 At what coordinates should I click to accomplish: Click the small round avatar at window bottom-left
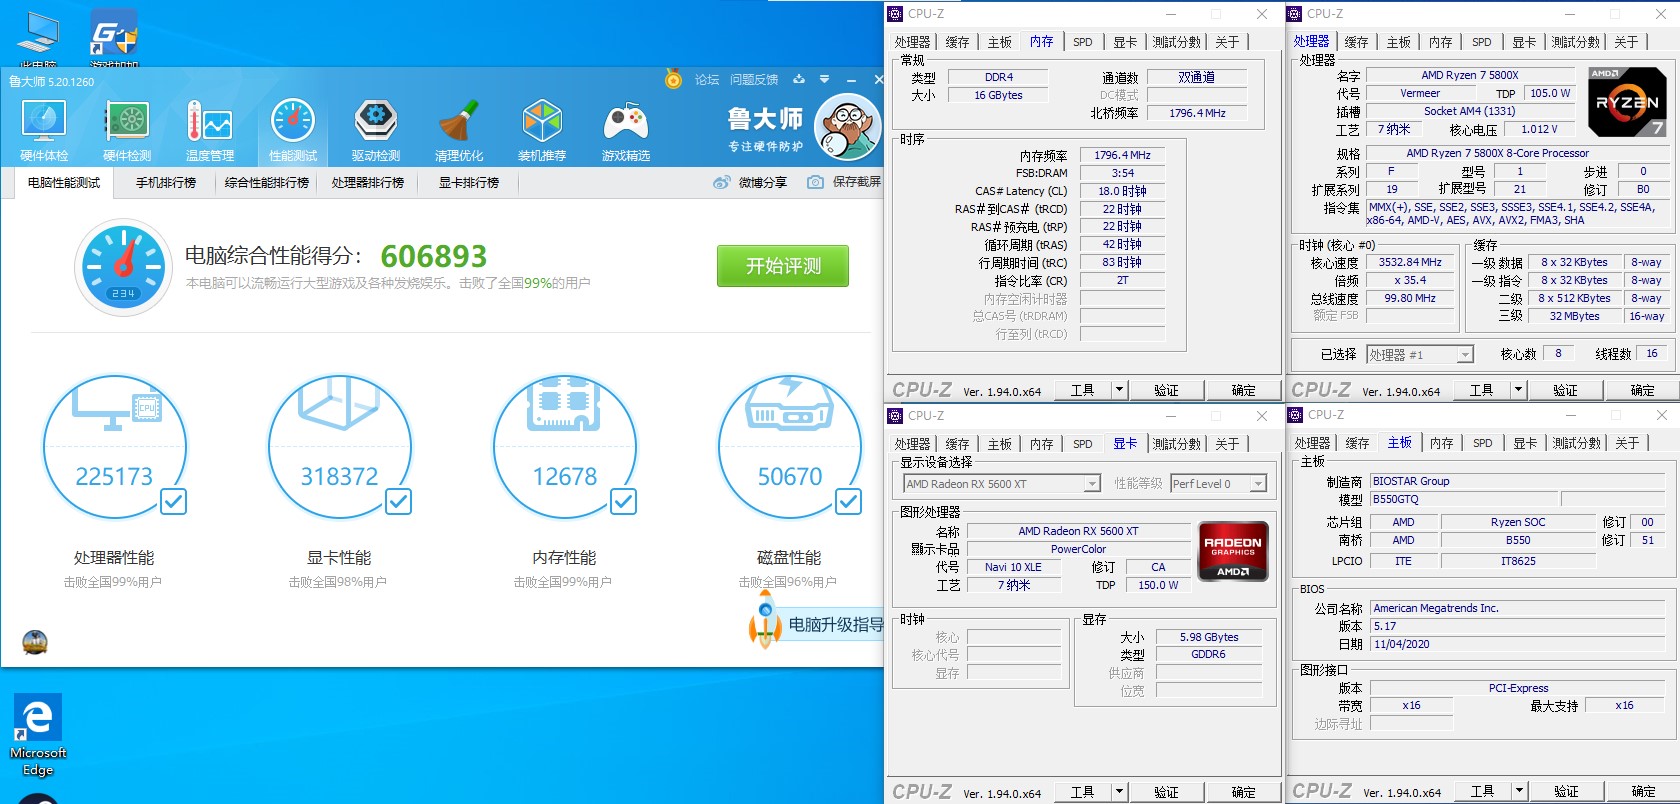(x=35, y=642)
